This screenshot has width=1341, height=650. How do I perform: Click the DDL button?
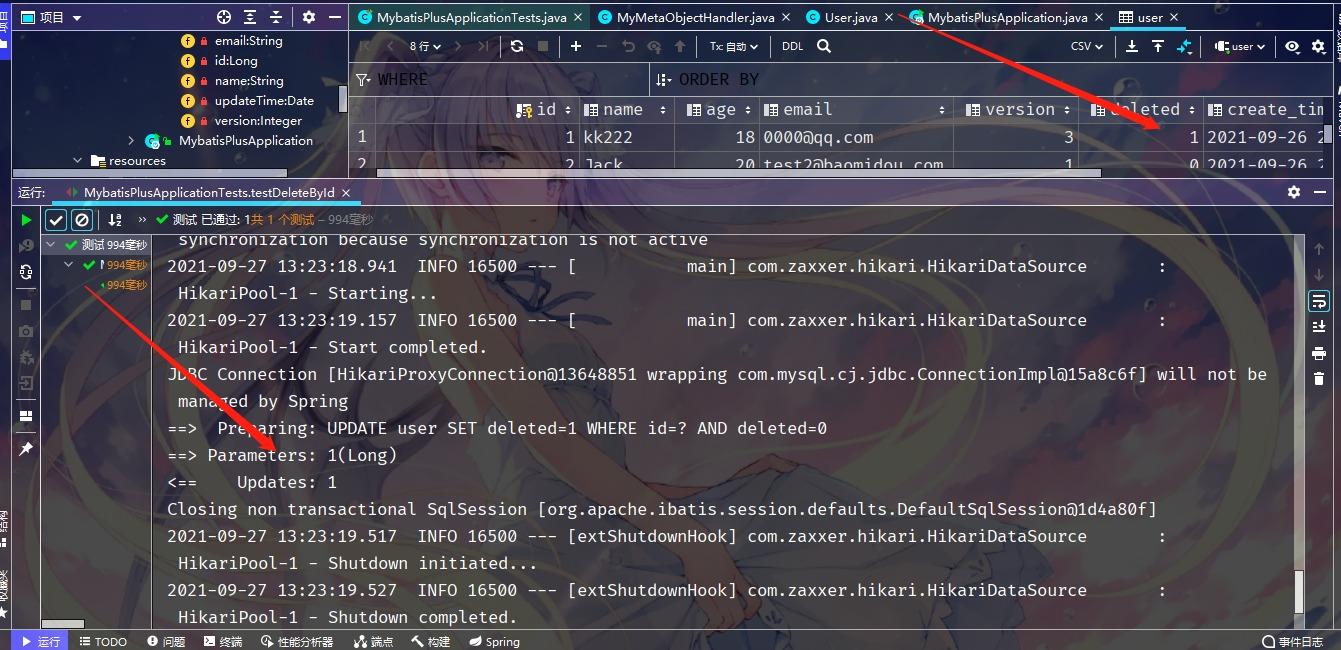click(792, 46)
